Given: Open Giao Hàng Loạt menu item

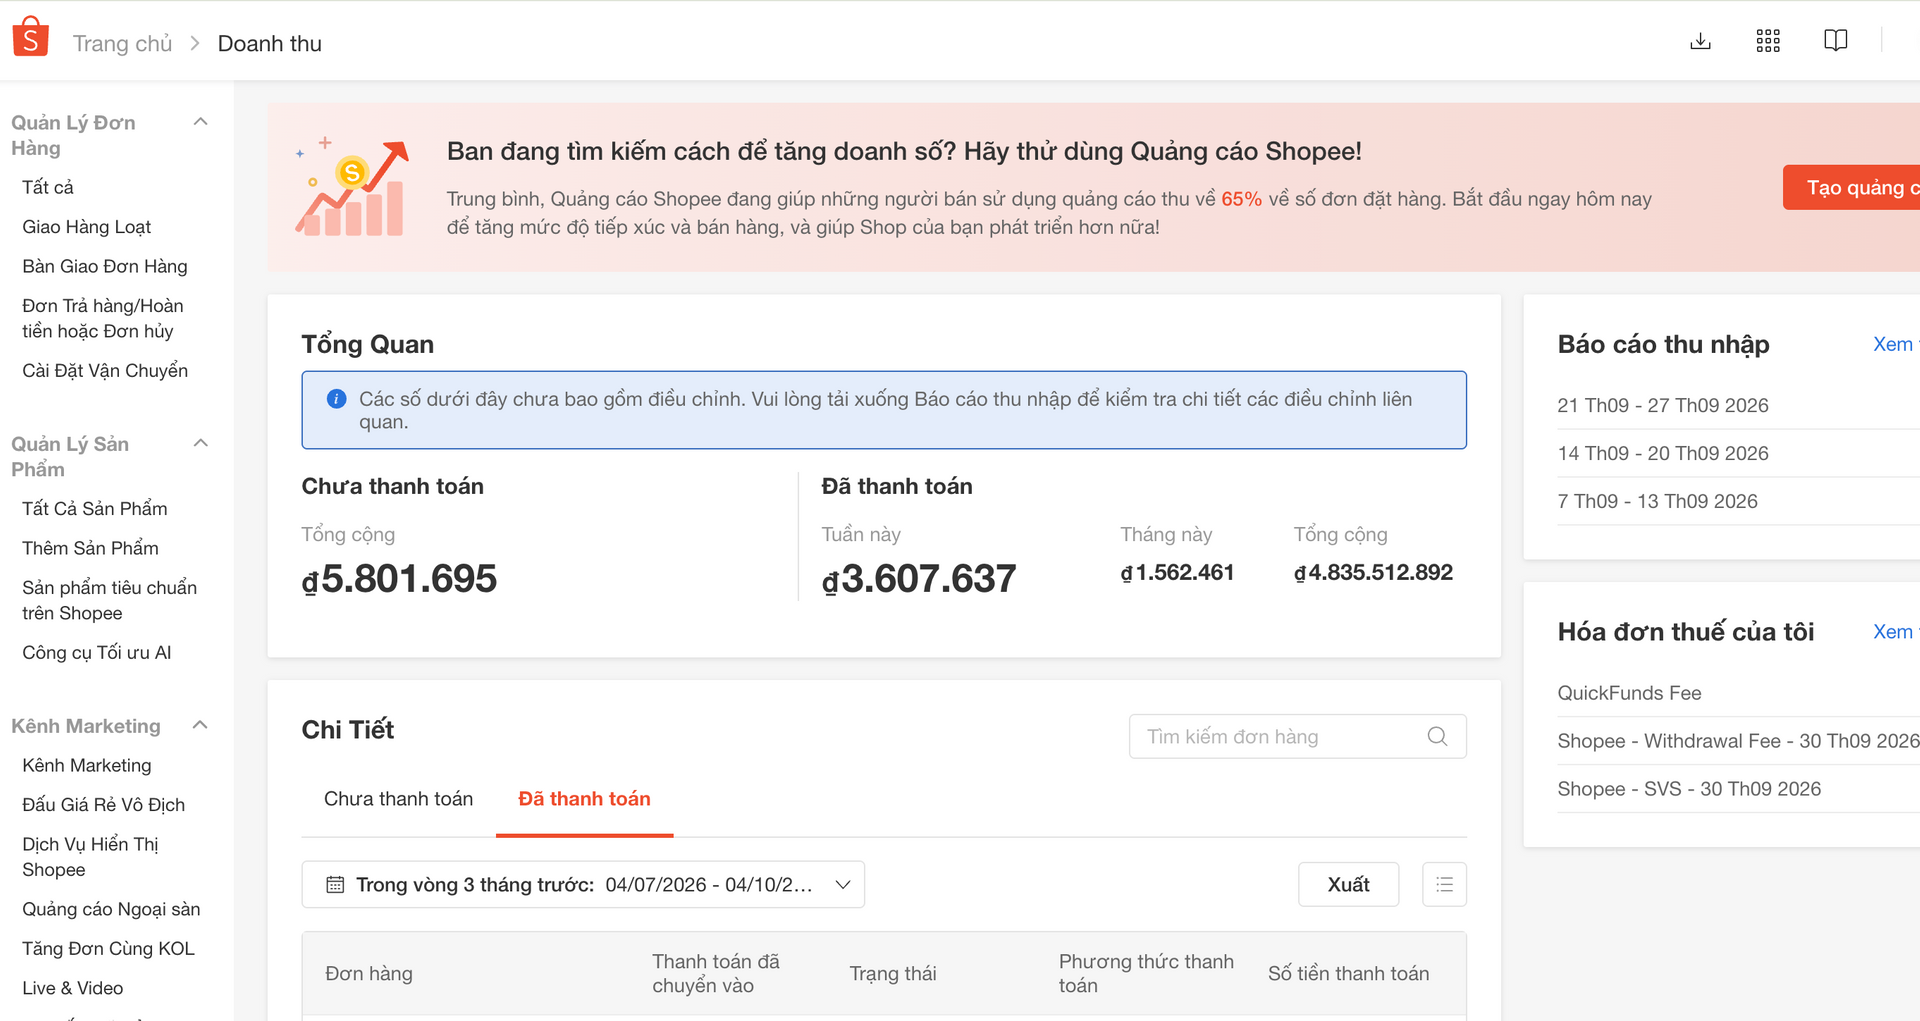Looking at the screenshot, I should click(86, 227).
